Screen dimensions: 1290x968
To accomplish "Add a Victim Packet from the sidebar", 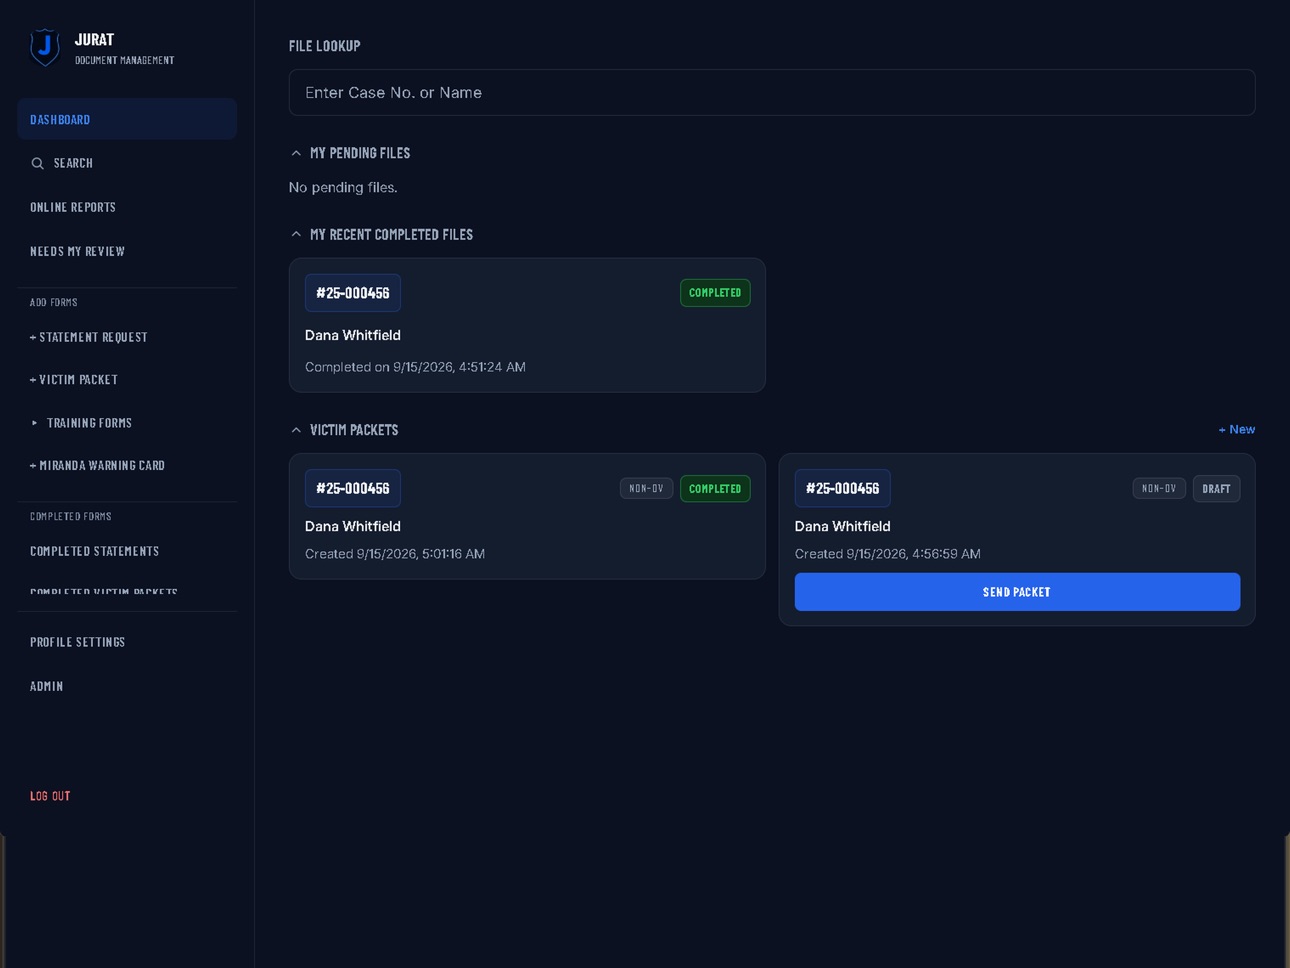I will (74, 380).
